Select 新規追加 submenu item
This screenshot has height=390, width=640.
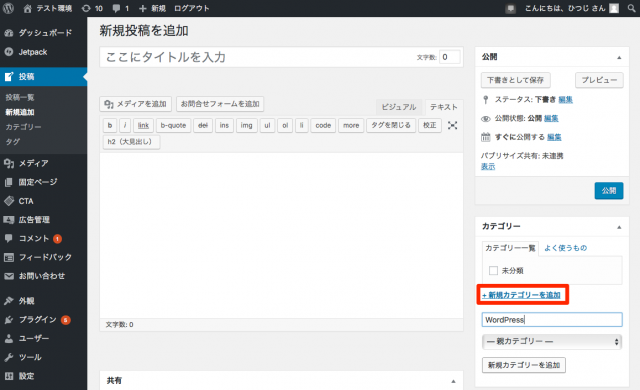pos(20,112)
